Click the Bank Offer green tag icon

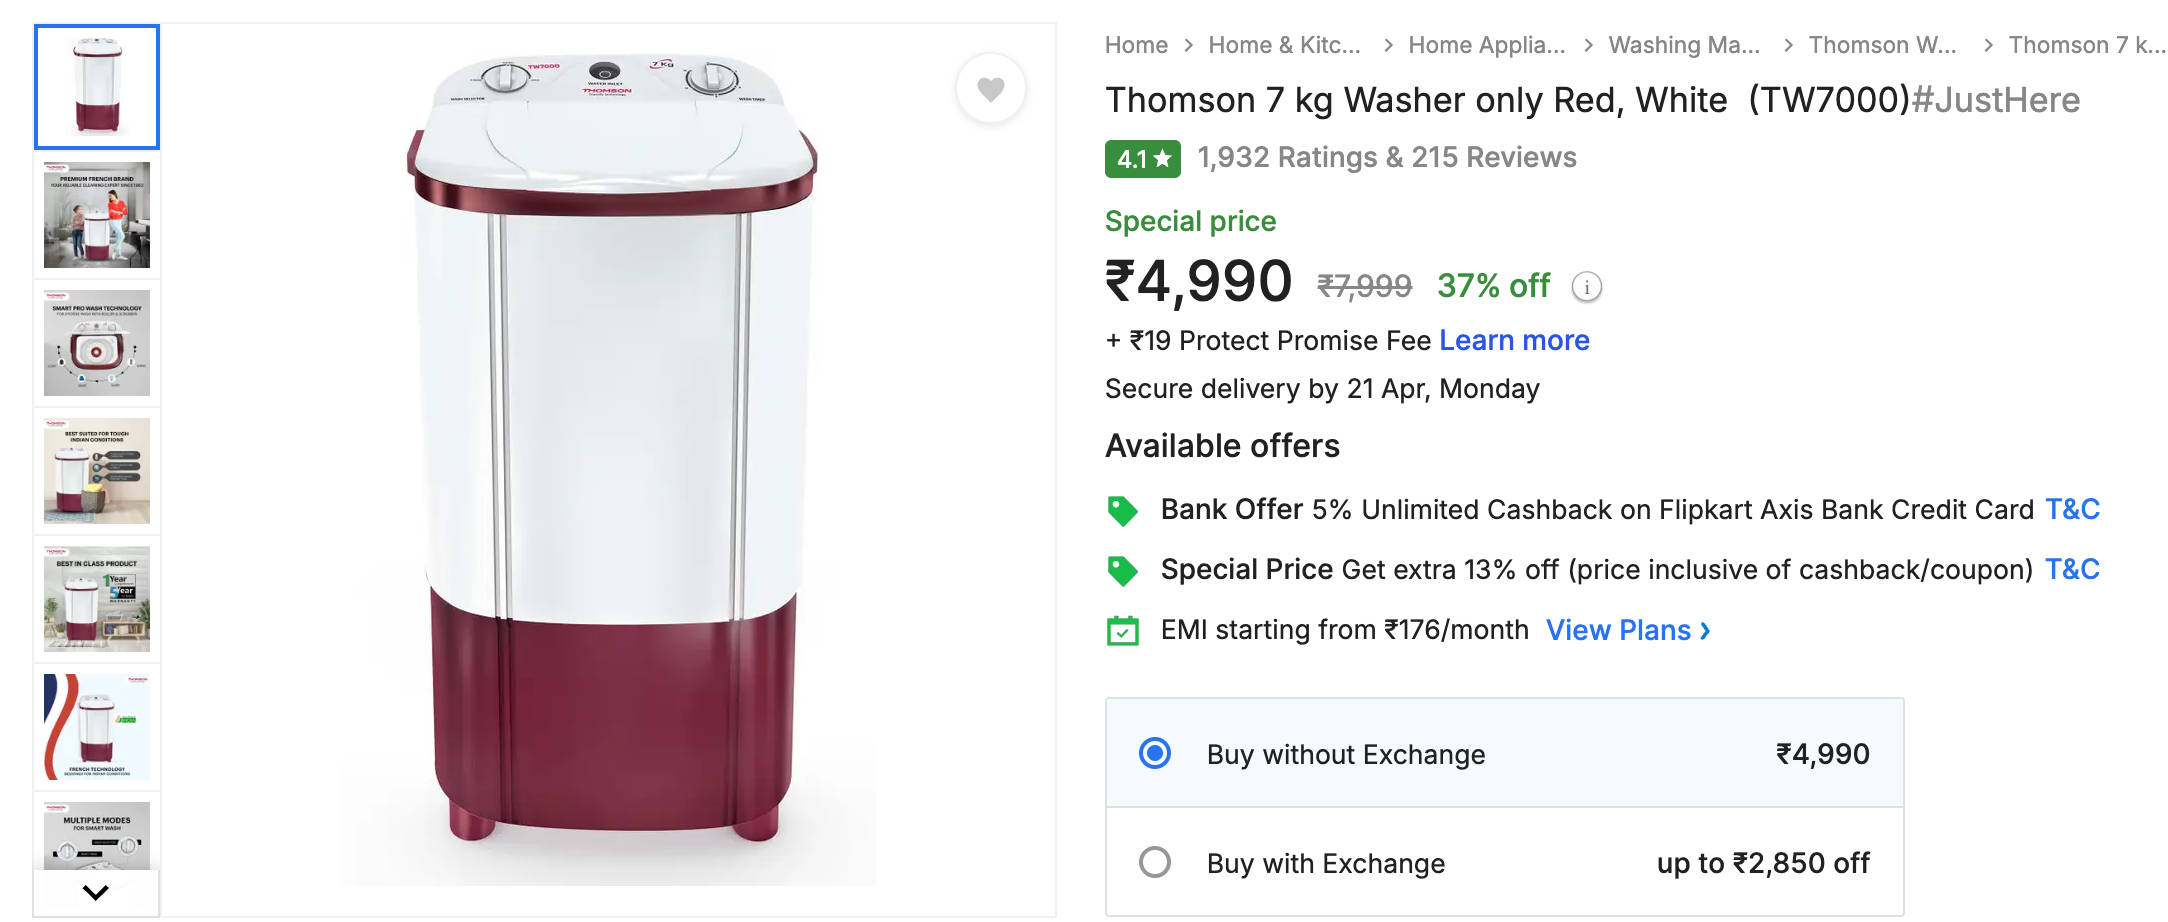(x=1122, y=511)
